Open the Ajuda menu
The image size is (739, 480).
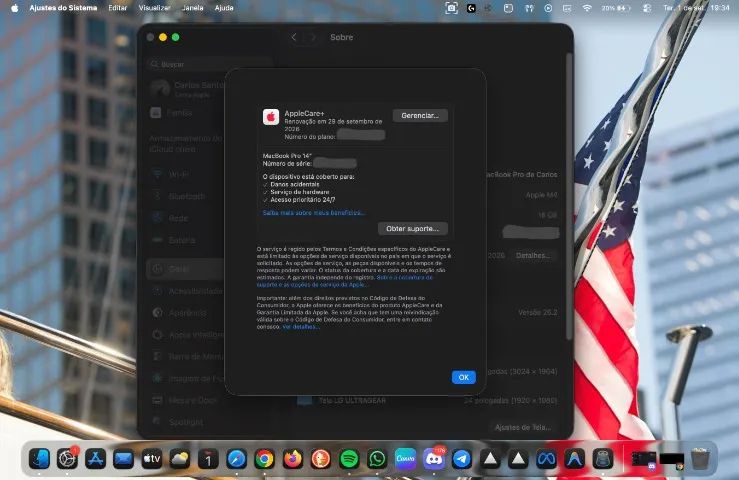click(224, 8)
